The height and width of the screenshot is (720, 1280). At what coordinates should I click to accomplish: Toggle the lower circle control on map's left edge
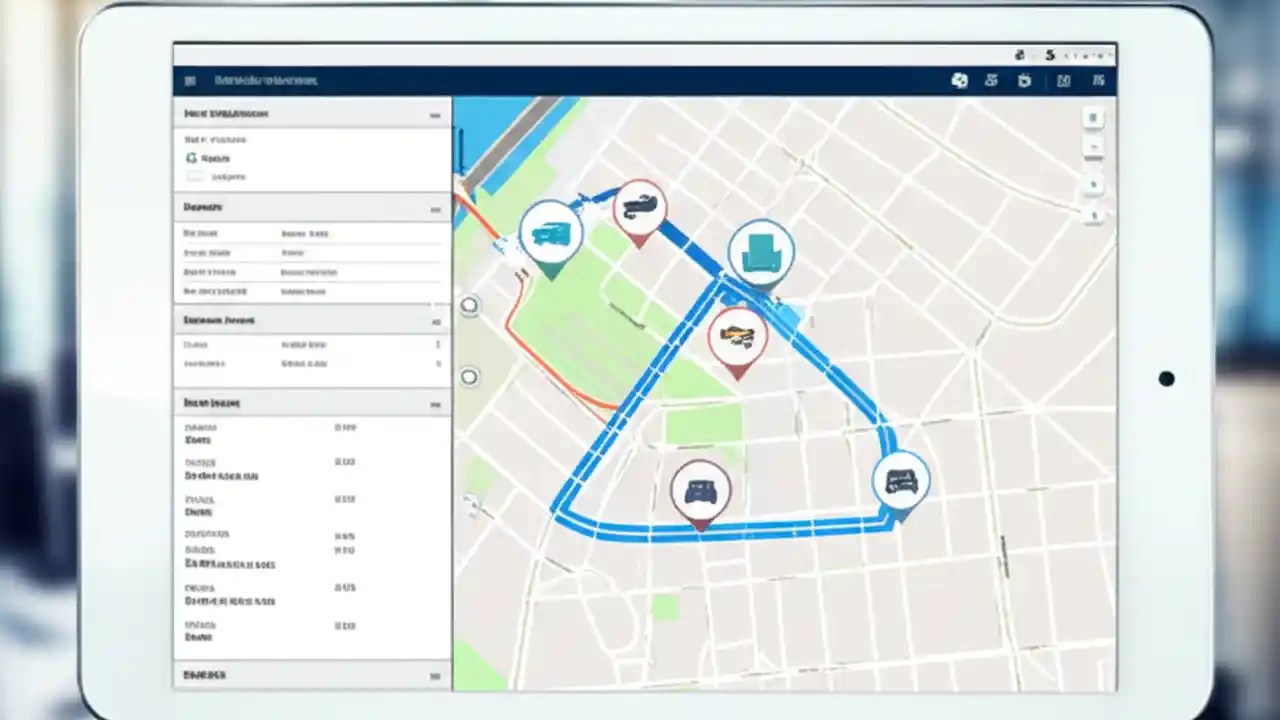click(x=468, y=377)
